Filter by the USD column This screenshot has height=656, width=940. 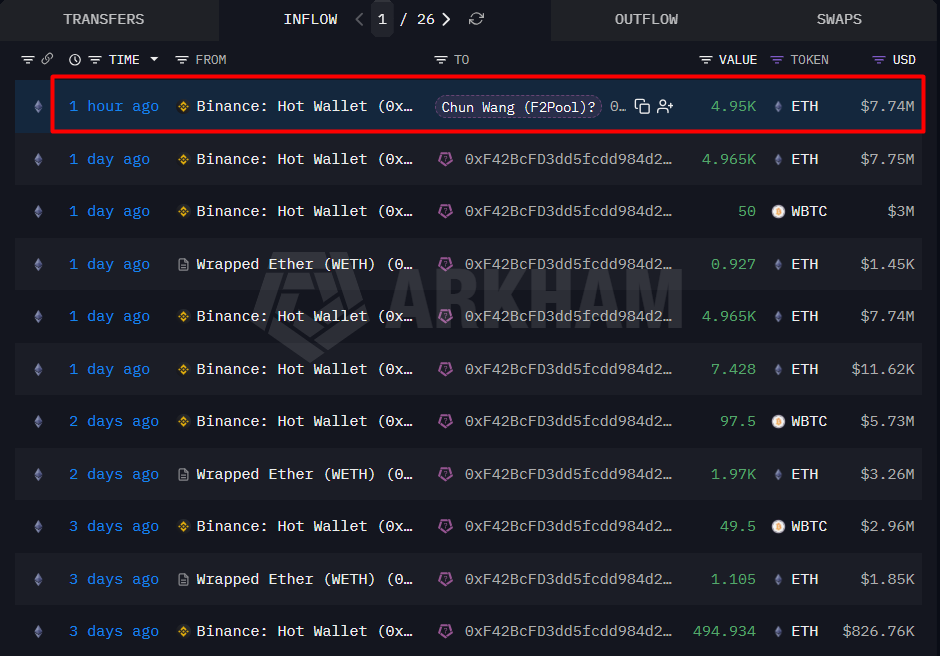(879, 59)
